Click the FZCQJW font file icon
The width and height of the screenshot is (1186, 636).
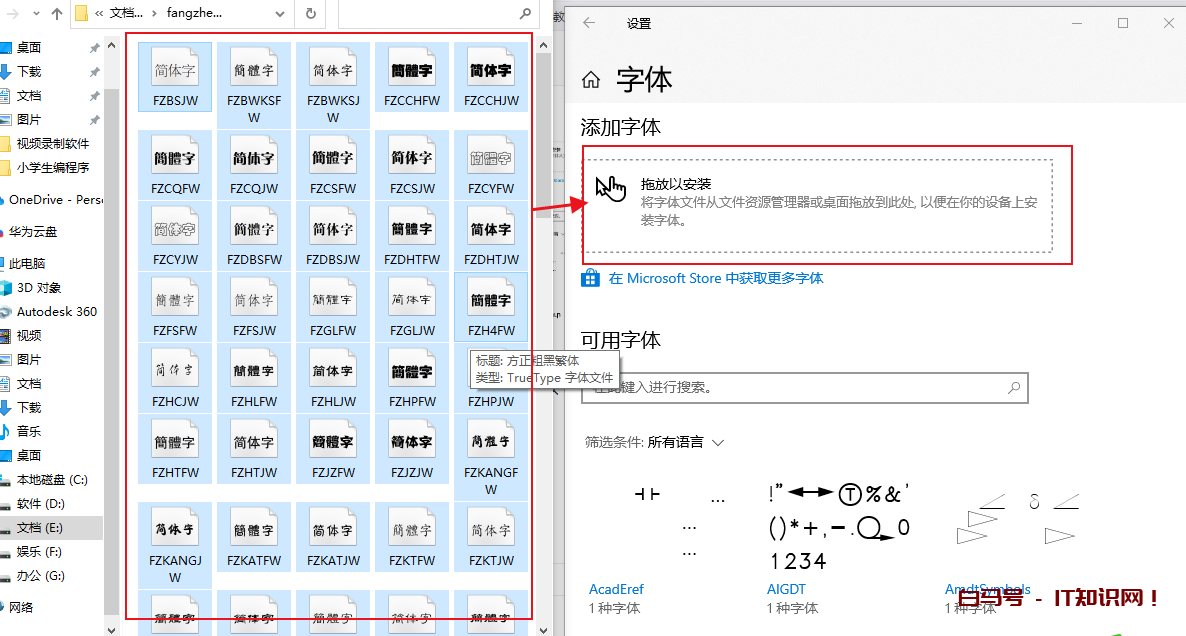254,160
